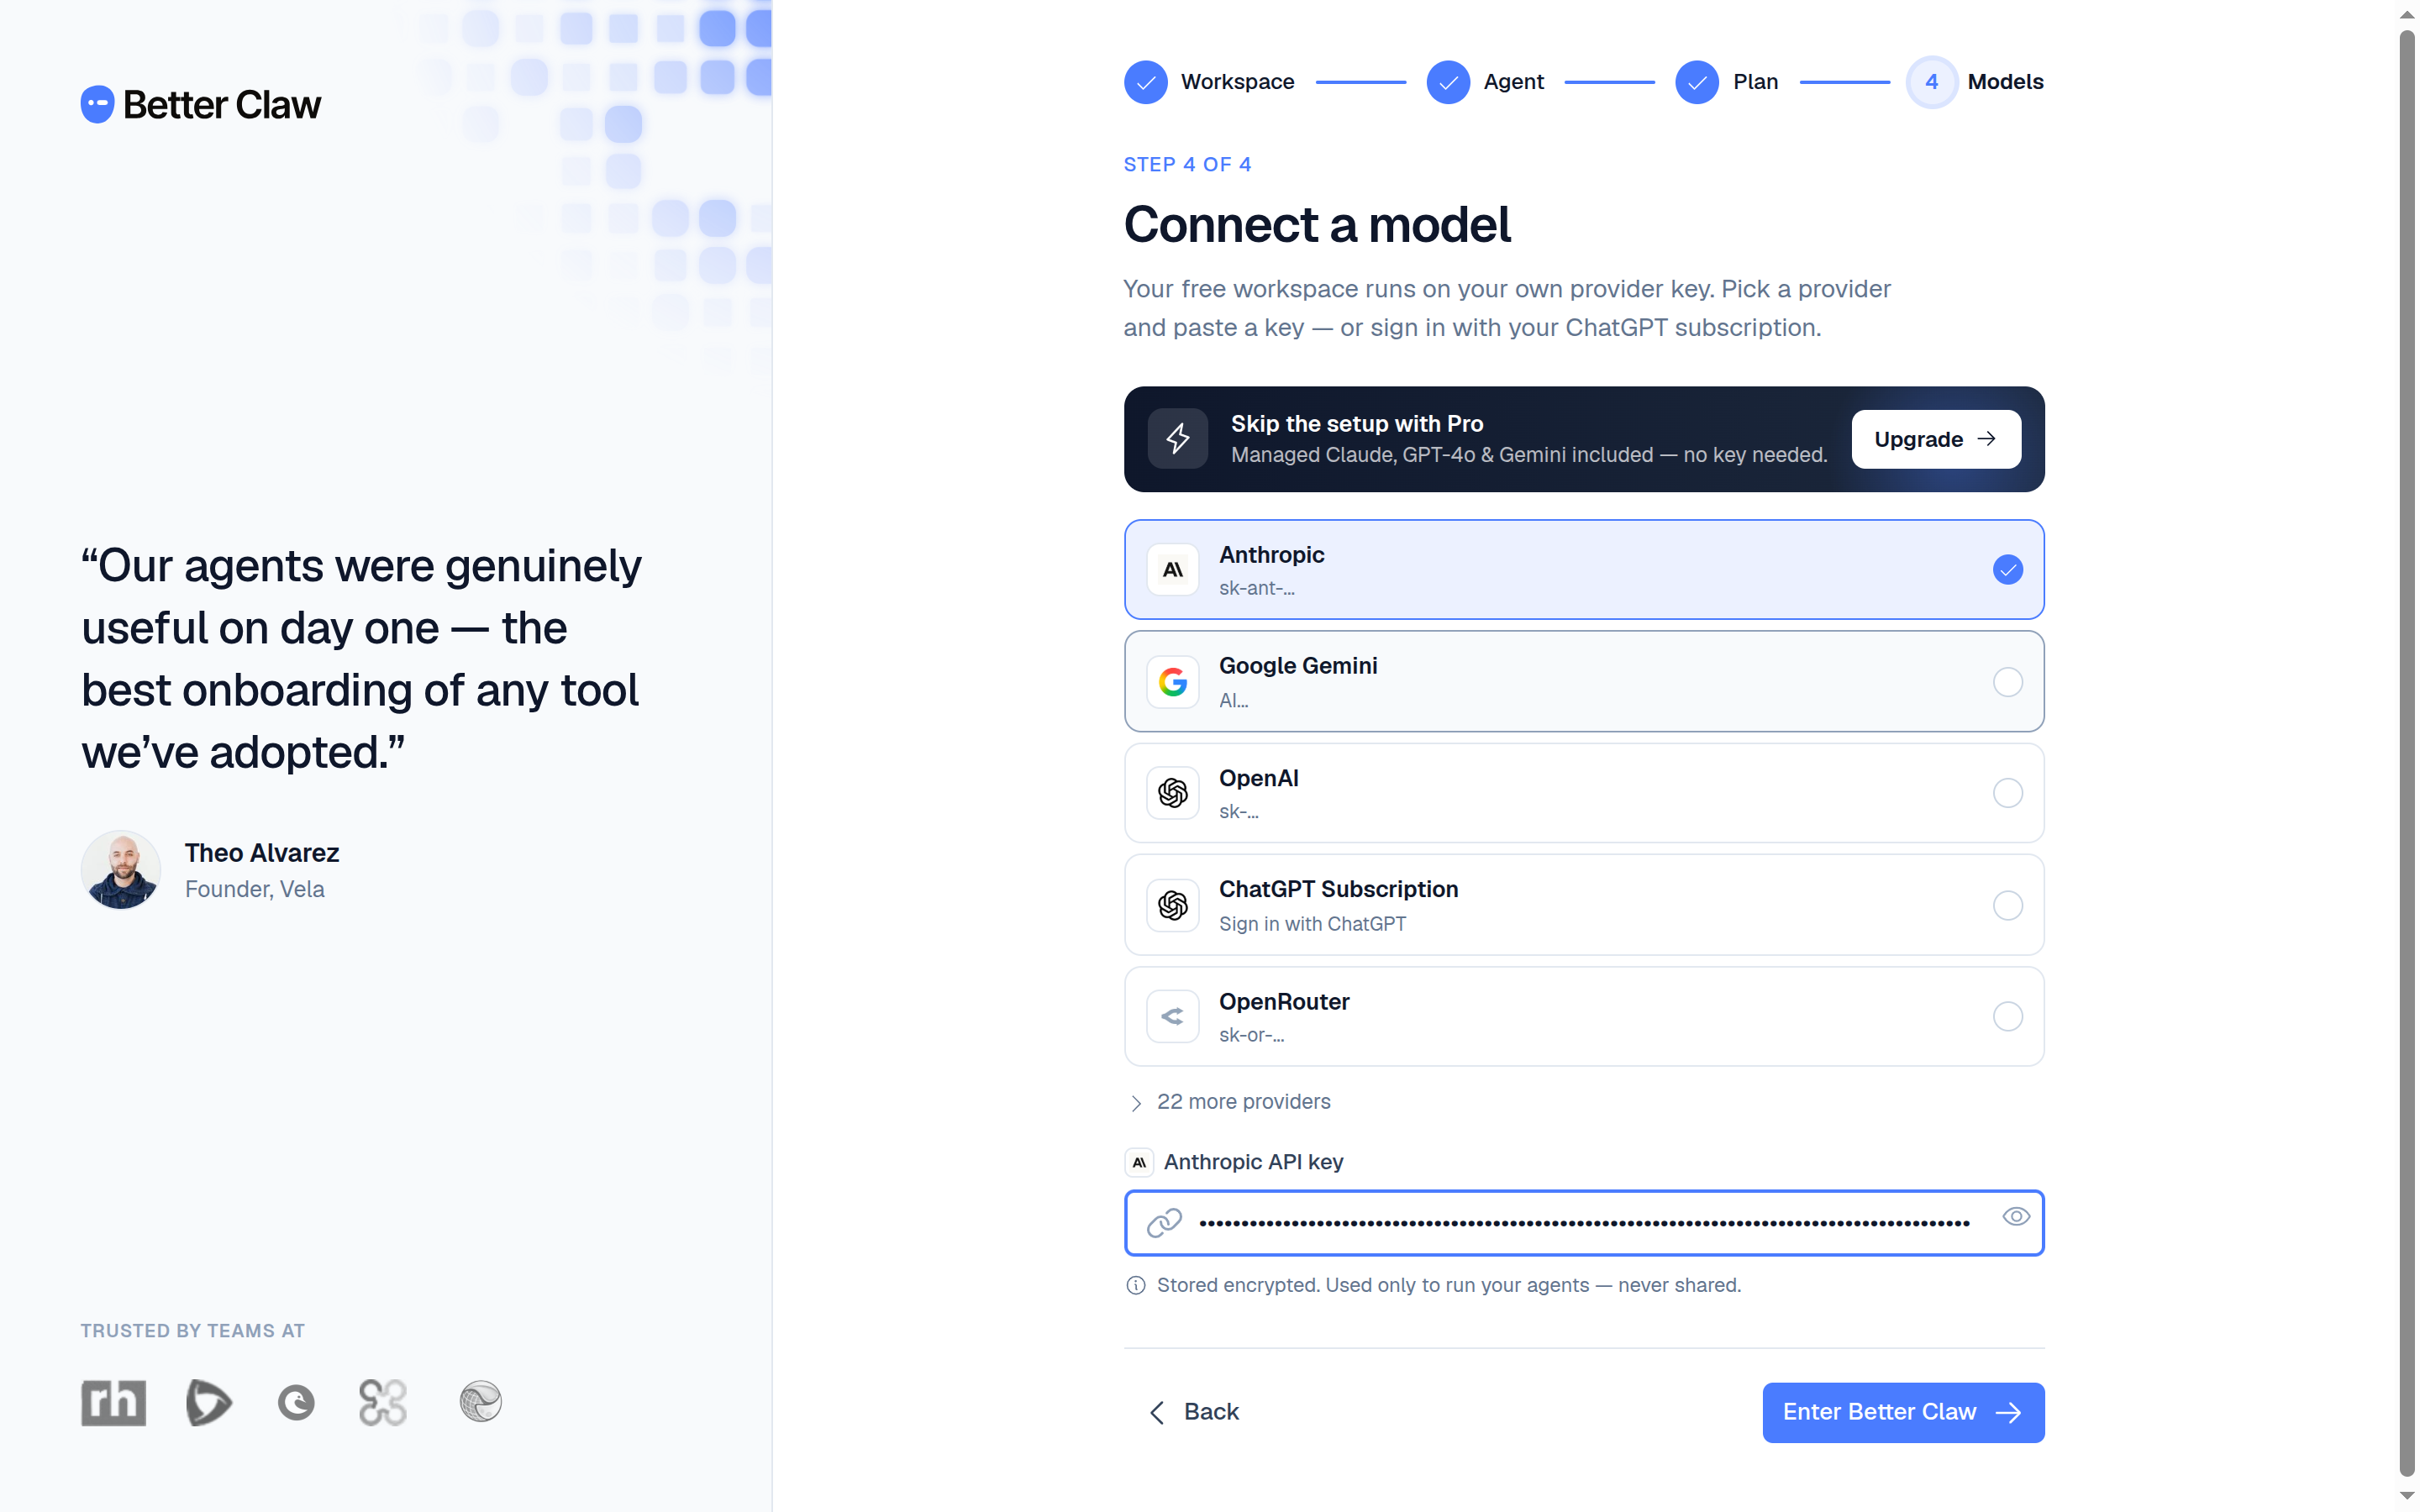
Task: Click the 'Managed Claude, GPT-4o & Gemini' text
Action: 1528,455
